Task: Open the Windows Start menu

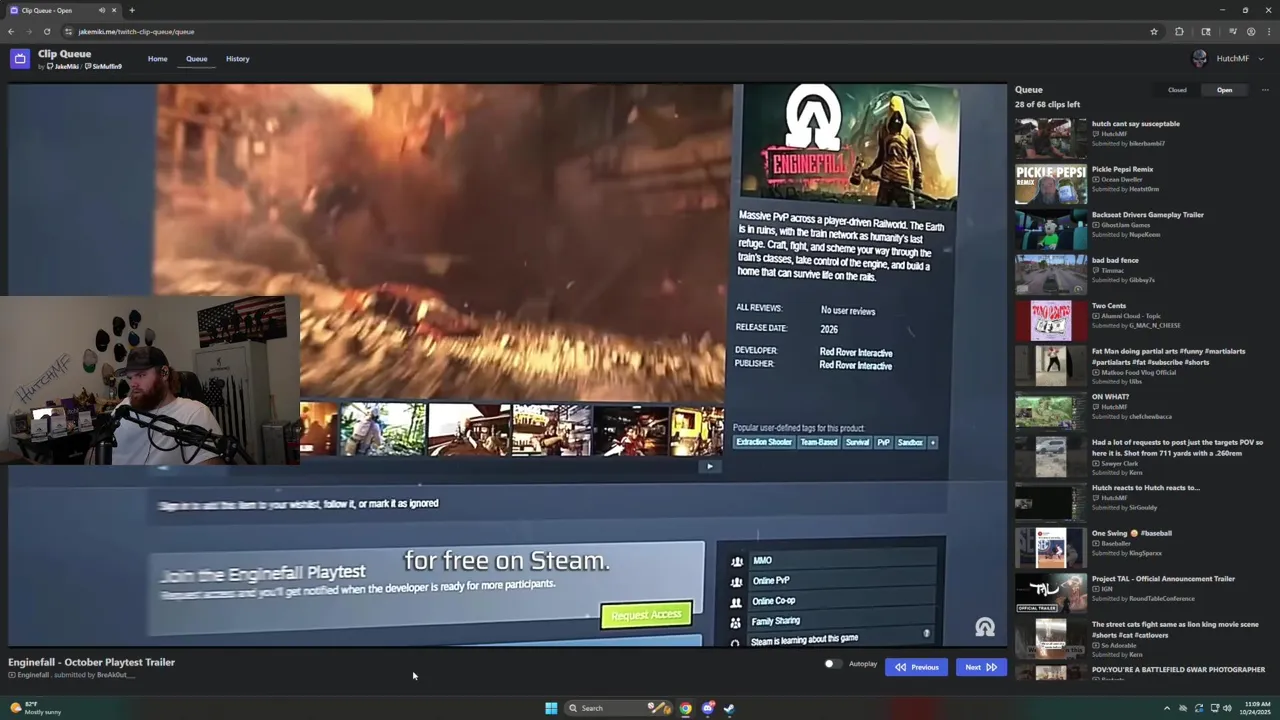Action: pos(551,708)
